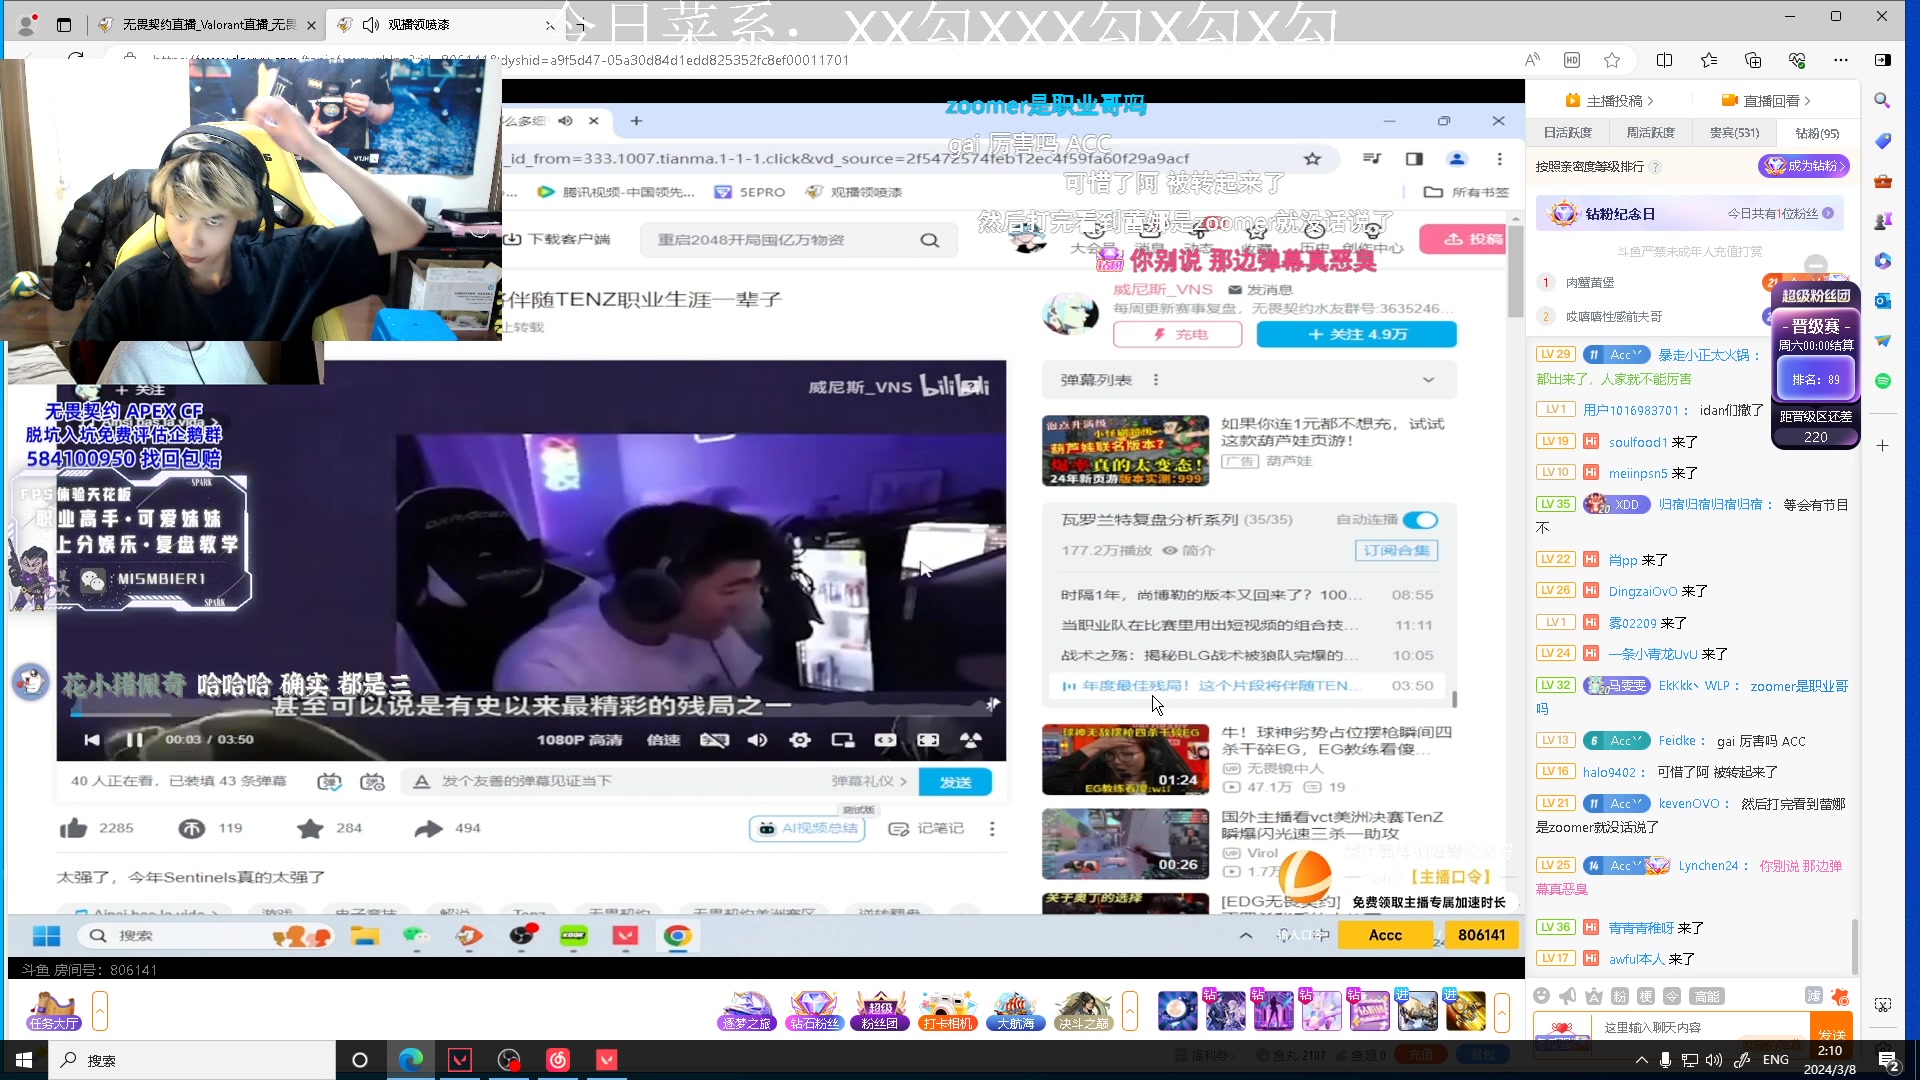Screen dimensions: 1920x1080
Task: Click the fullscreen icon in player
Action: [970, 740]
